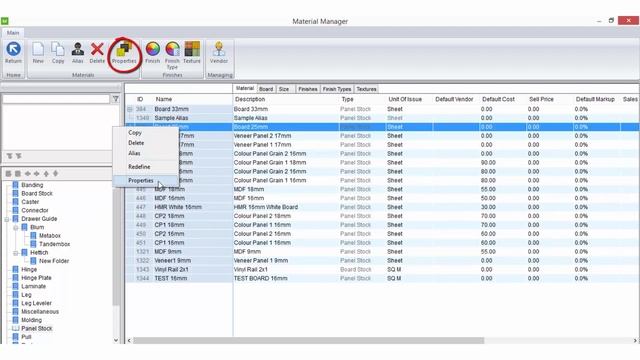
Task: Select the Main ribbon tab
Action: (13, 32)
